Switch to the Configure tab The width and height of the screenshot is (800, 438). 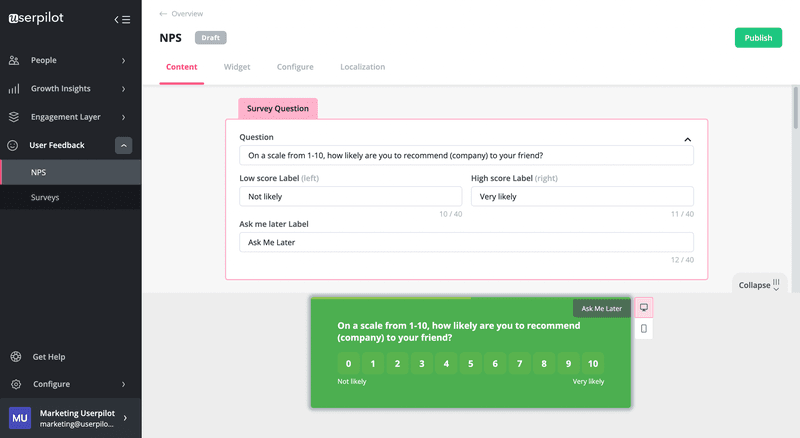coord(295,67)
